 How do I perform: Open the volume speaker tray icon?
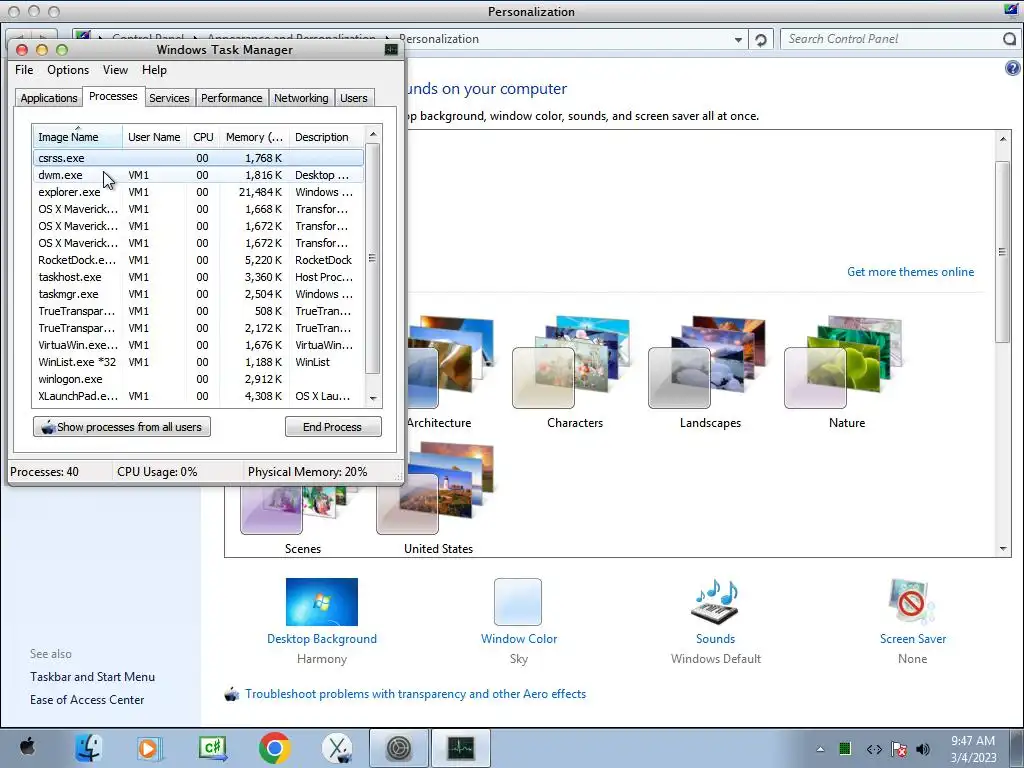(923, 749)
